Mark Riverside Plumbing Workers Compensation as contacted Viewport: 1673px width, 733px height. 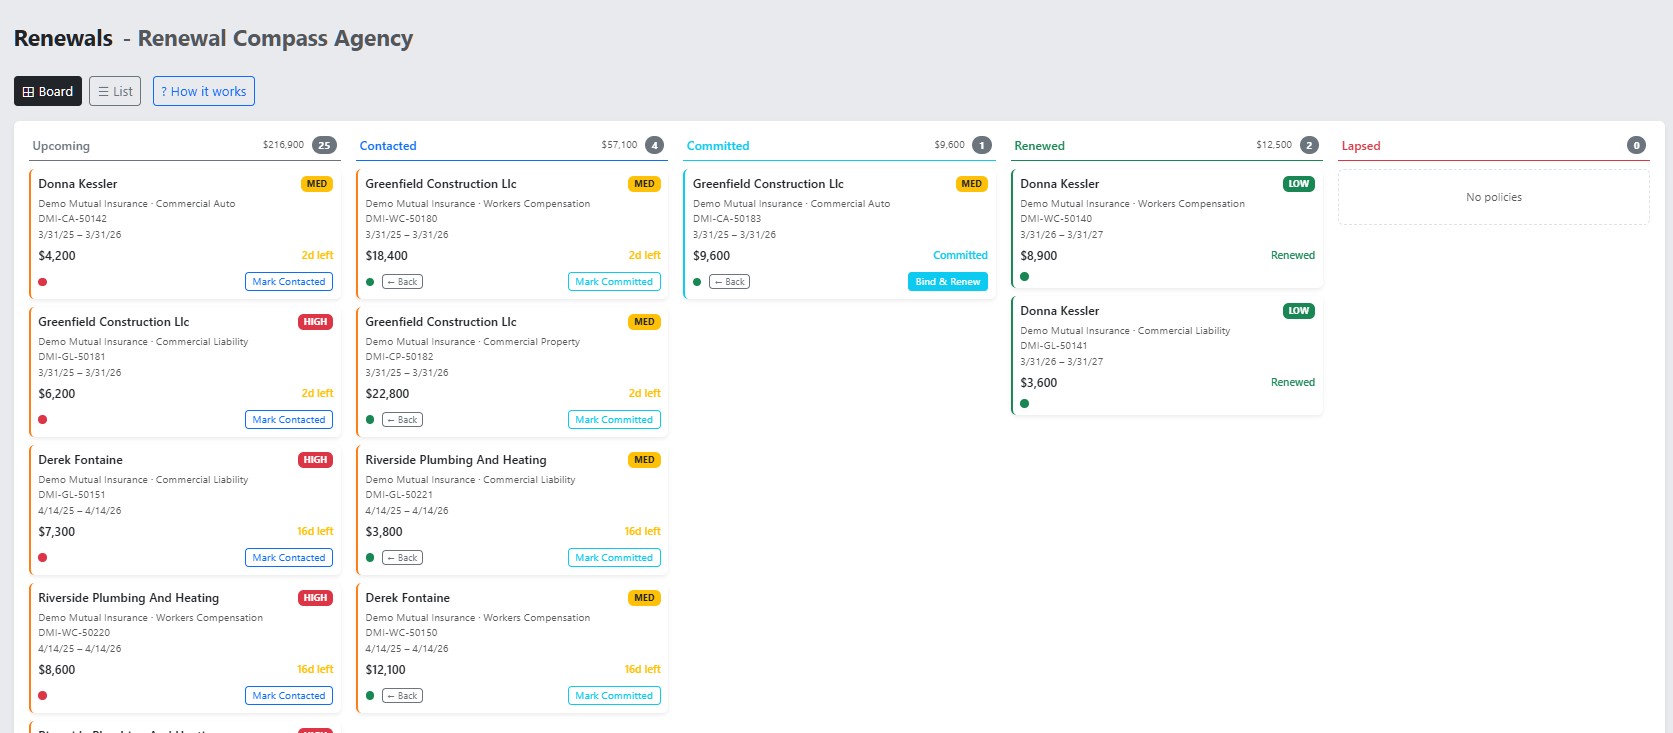tap(289, 696)
